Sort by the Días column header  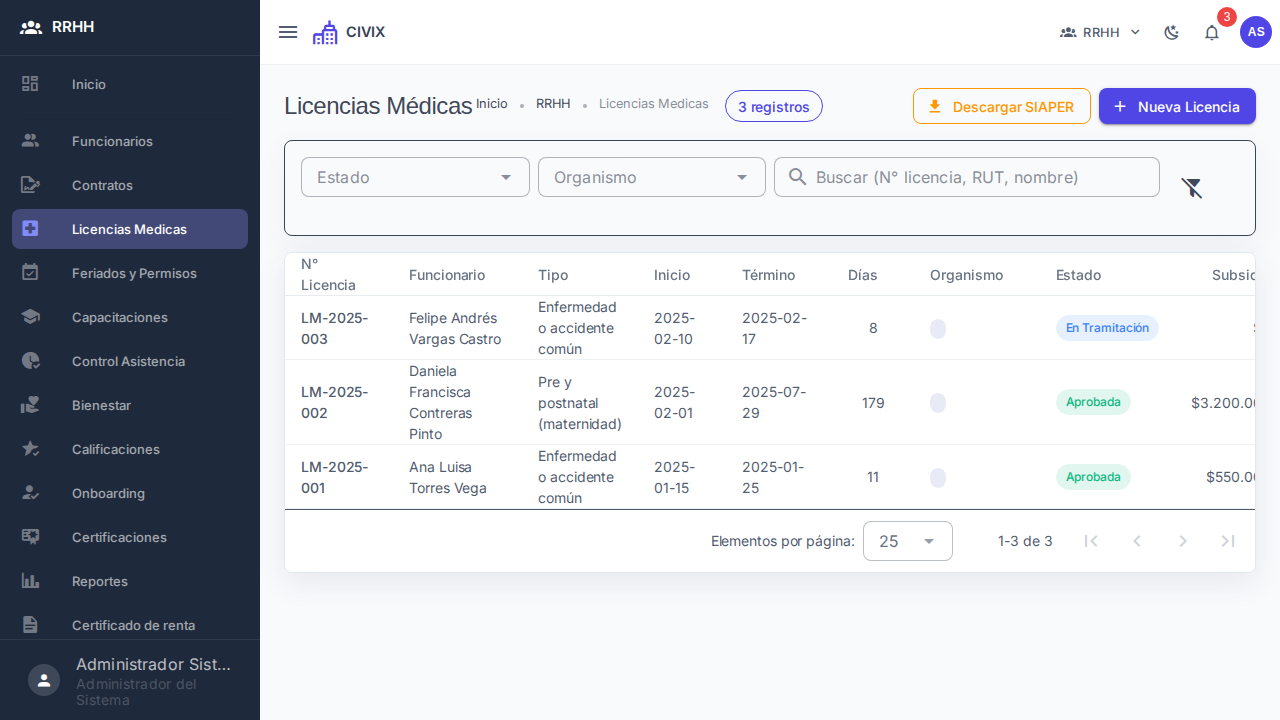(x=863, y=275)
